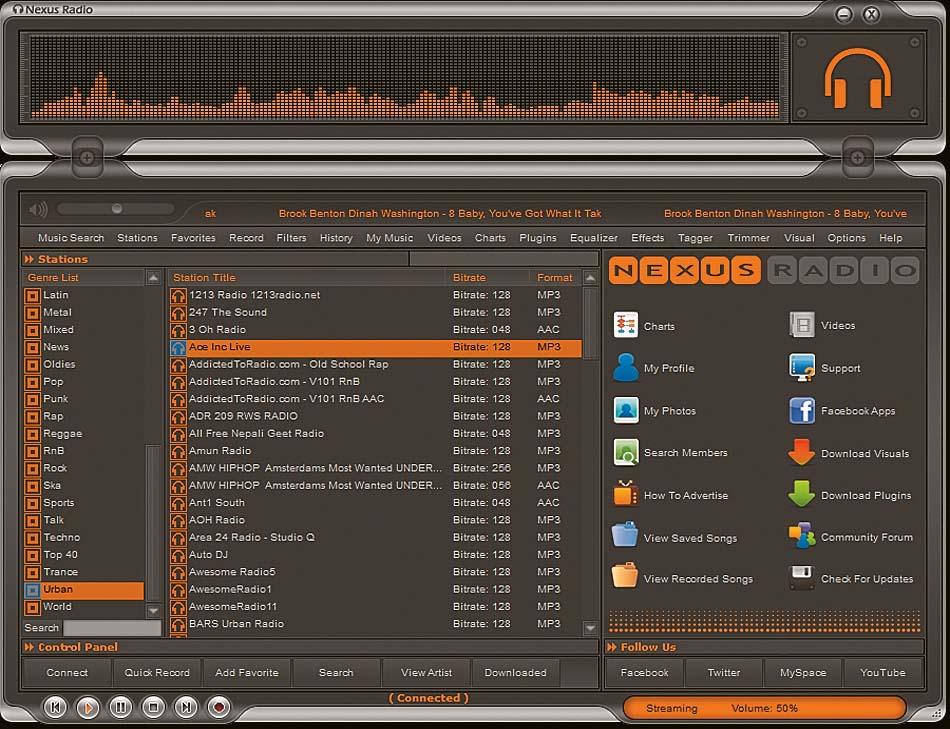The width and height of the screenshot is (950, 729).
Task: Click the right plus connector expander button
Action: point(857,158)
